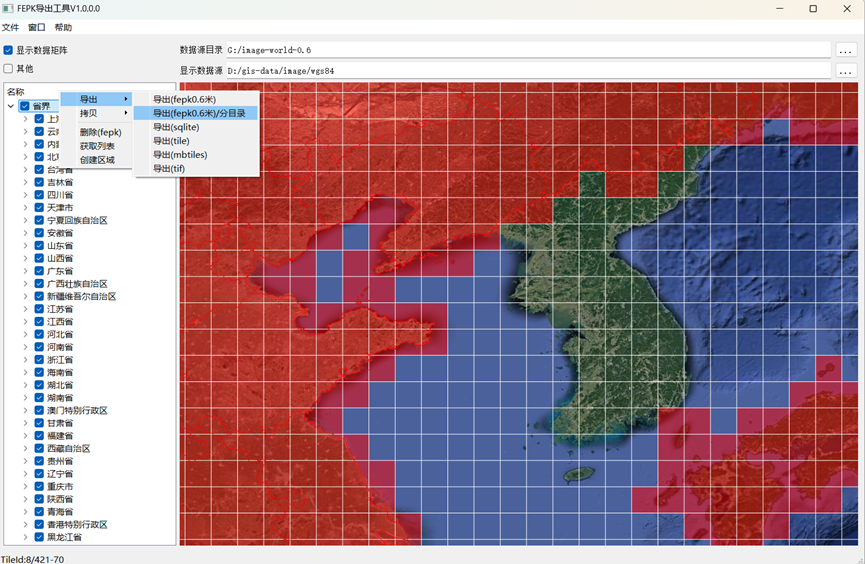This screenshot has width=865, height=564.
Task: Select the 澳门特别行政区 tree row
Action: click(x=77, y=411)
